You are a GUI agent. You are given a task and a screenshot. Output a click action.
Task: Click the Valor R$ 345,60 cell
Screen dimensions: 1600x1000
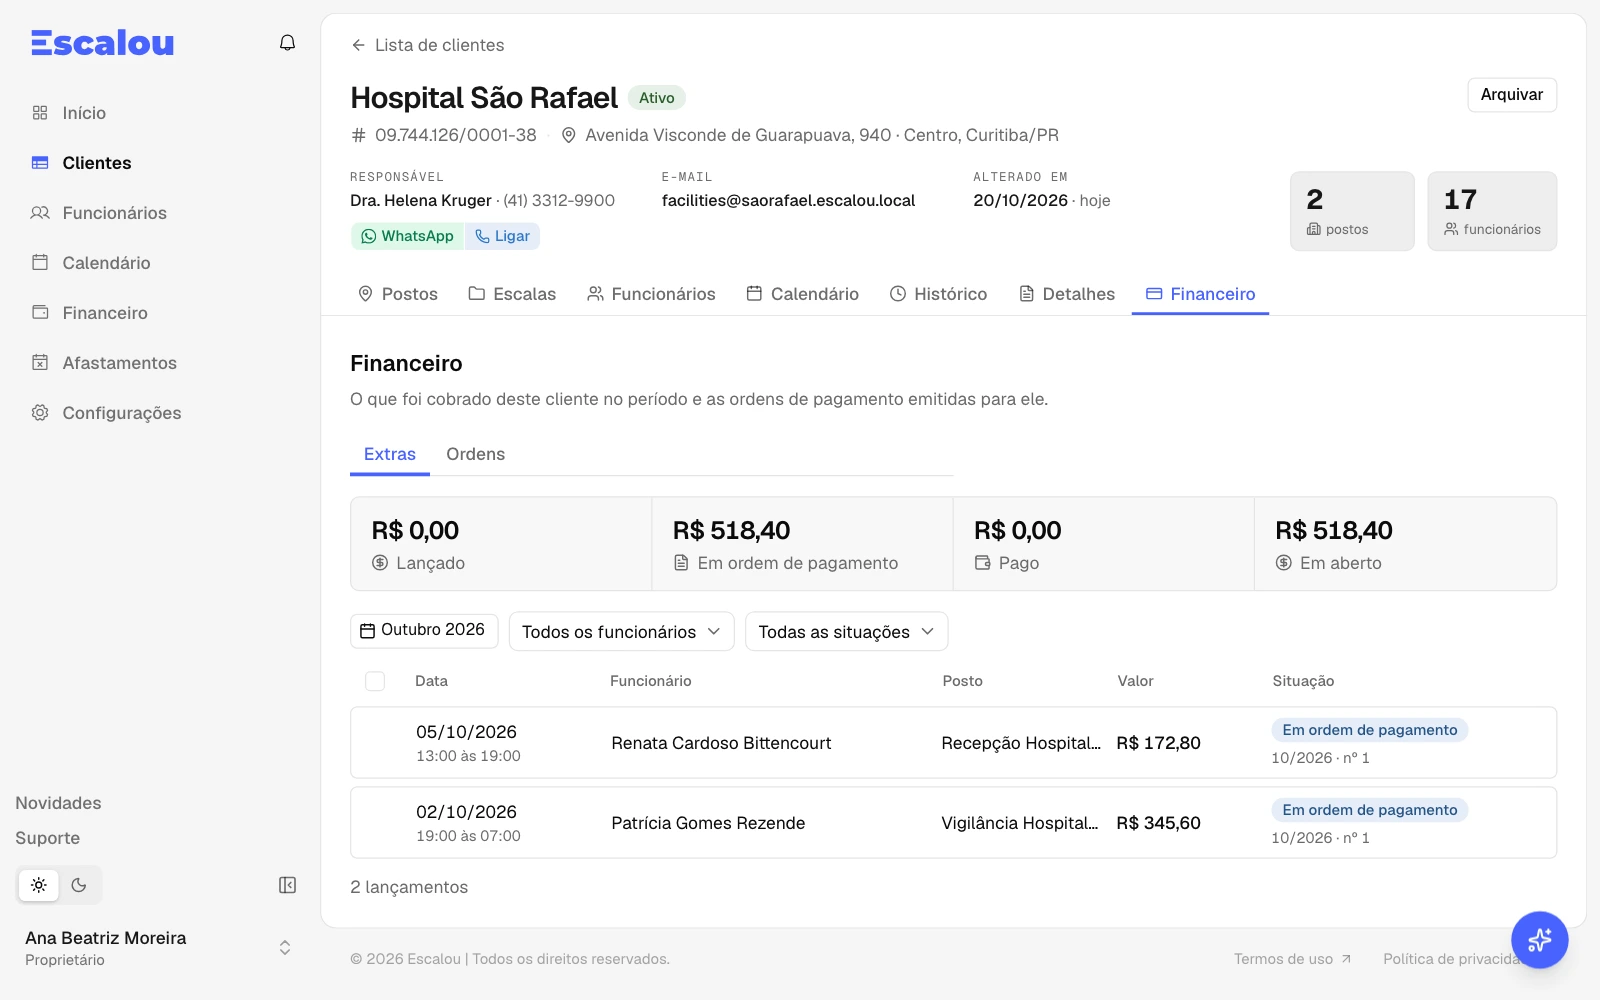pyautogui.click(x=1158, y=823)
